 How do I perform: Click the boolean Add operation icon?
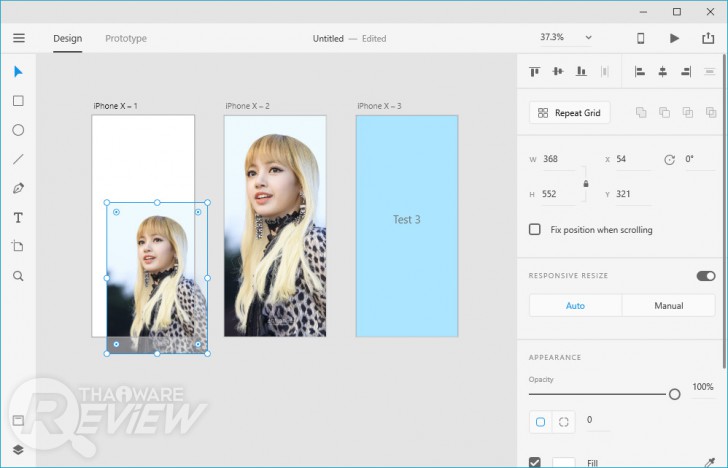(x=641, y=112)
